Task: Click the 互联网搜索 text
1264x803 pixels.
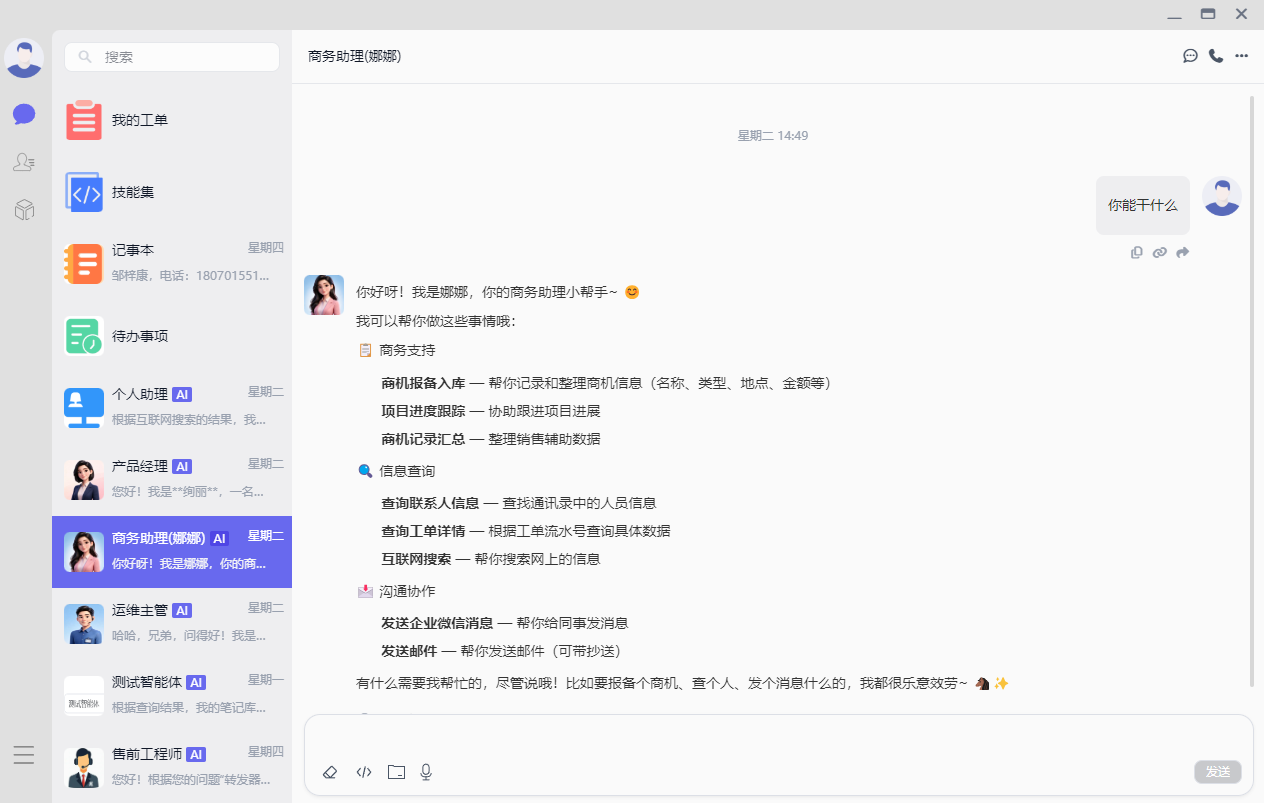Action: (x=416, y=559)
